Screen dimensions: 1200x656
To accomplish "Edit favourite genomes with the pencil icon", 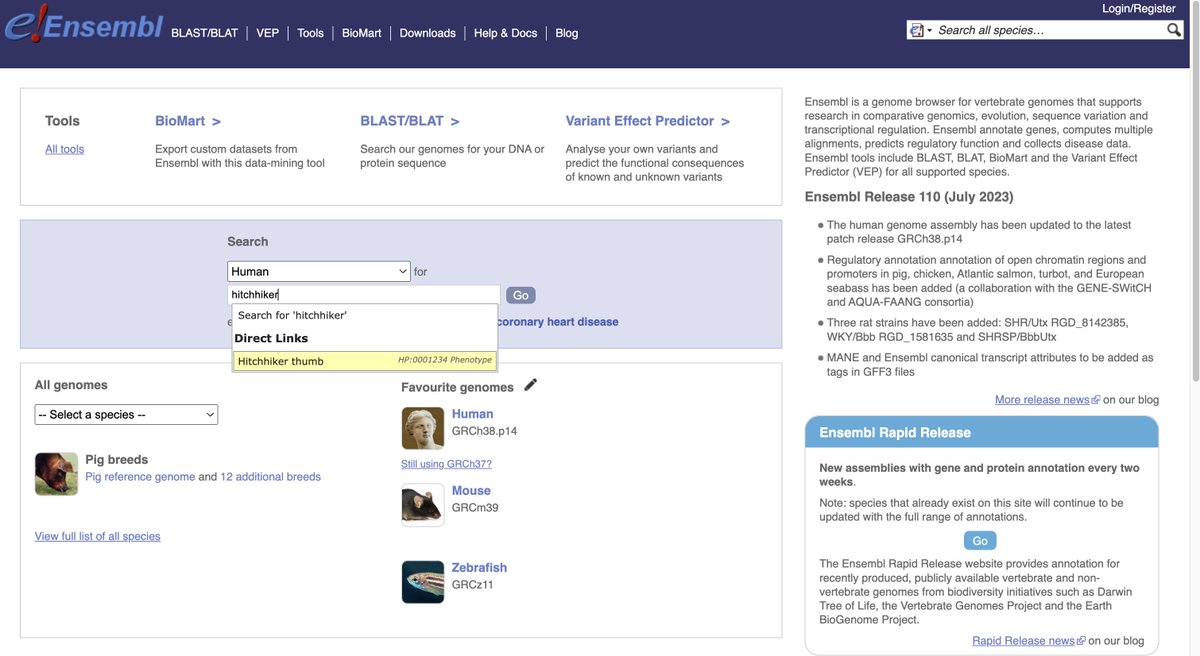I will pyautogui.click(x=530, y=385).
